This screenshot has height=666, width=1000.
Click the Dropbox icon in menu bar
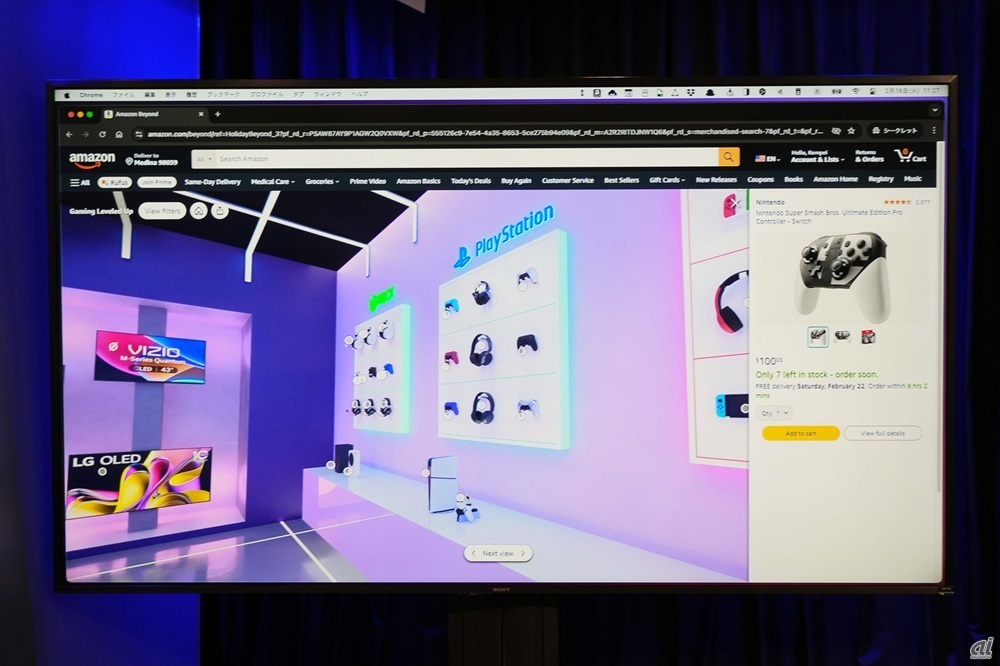click(691, 92)
